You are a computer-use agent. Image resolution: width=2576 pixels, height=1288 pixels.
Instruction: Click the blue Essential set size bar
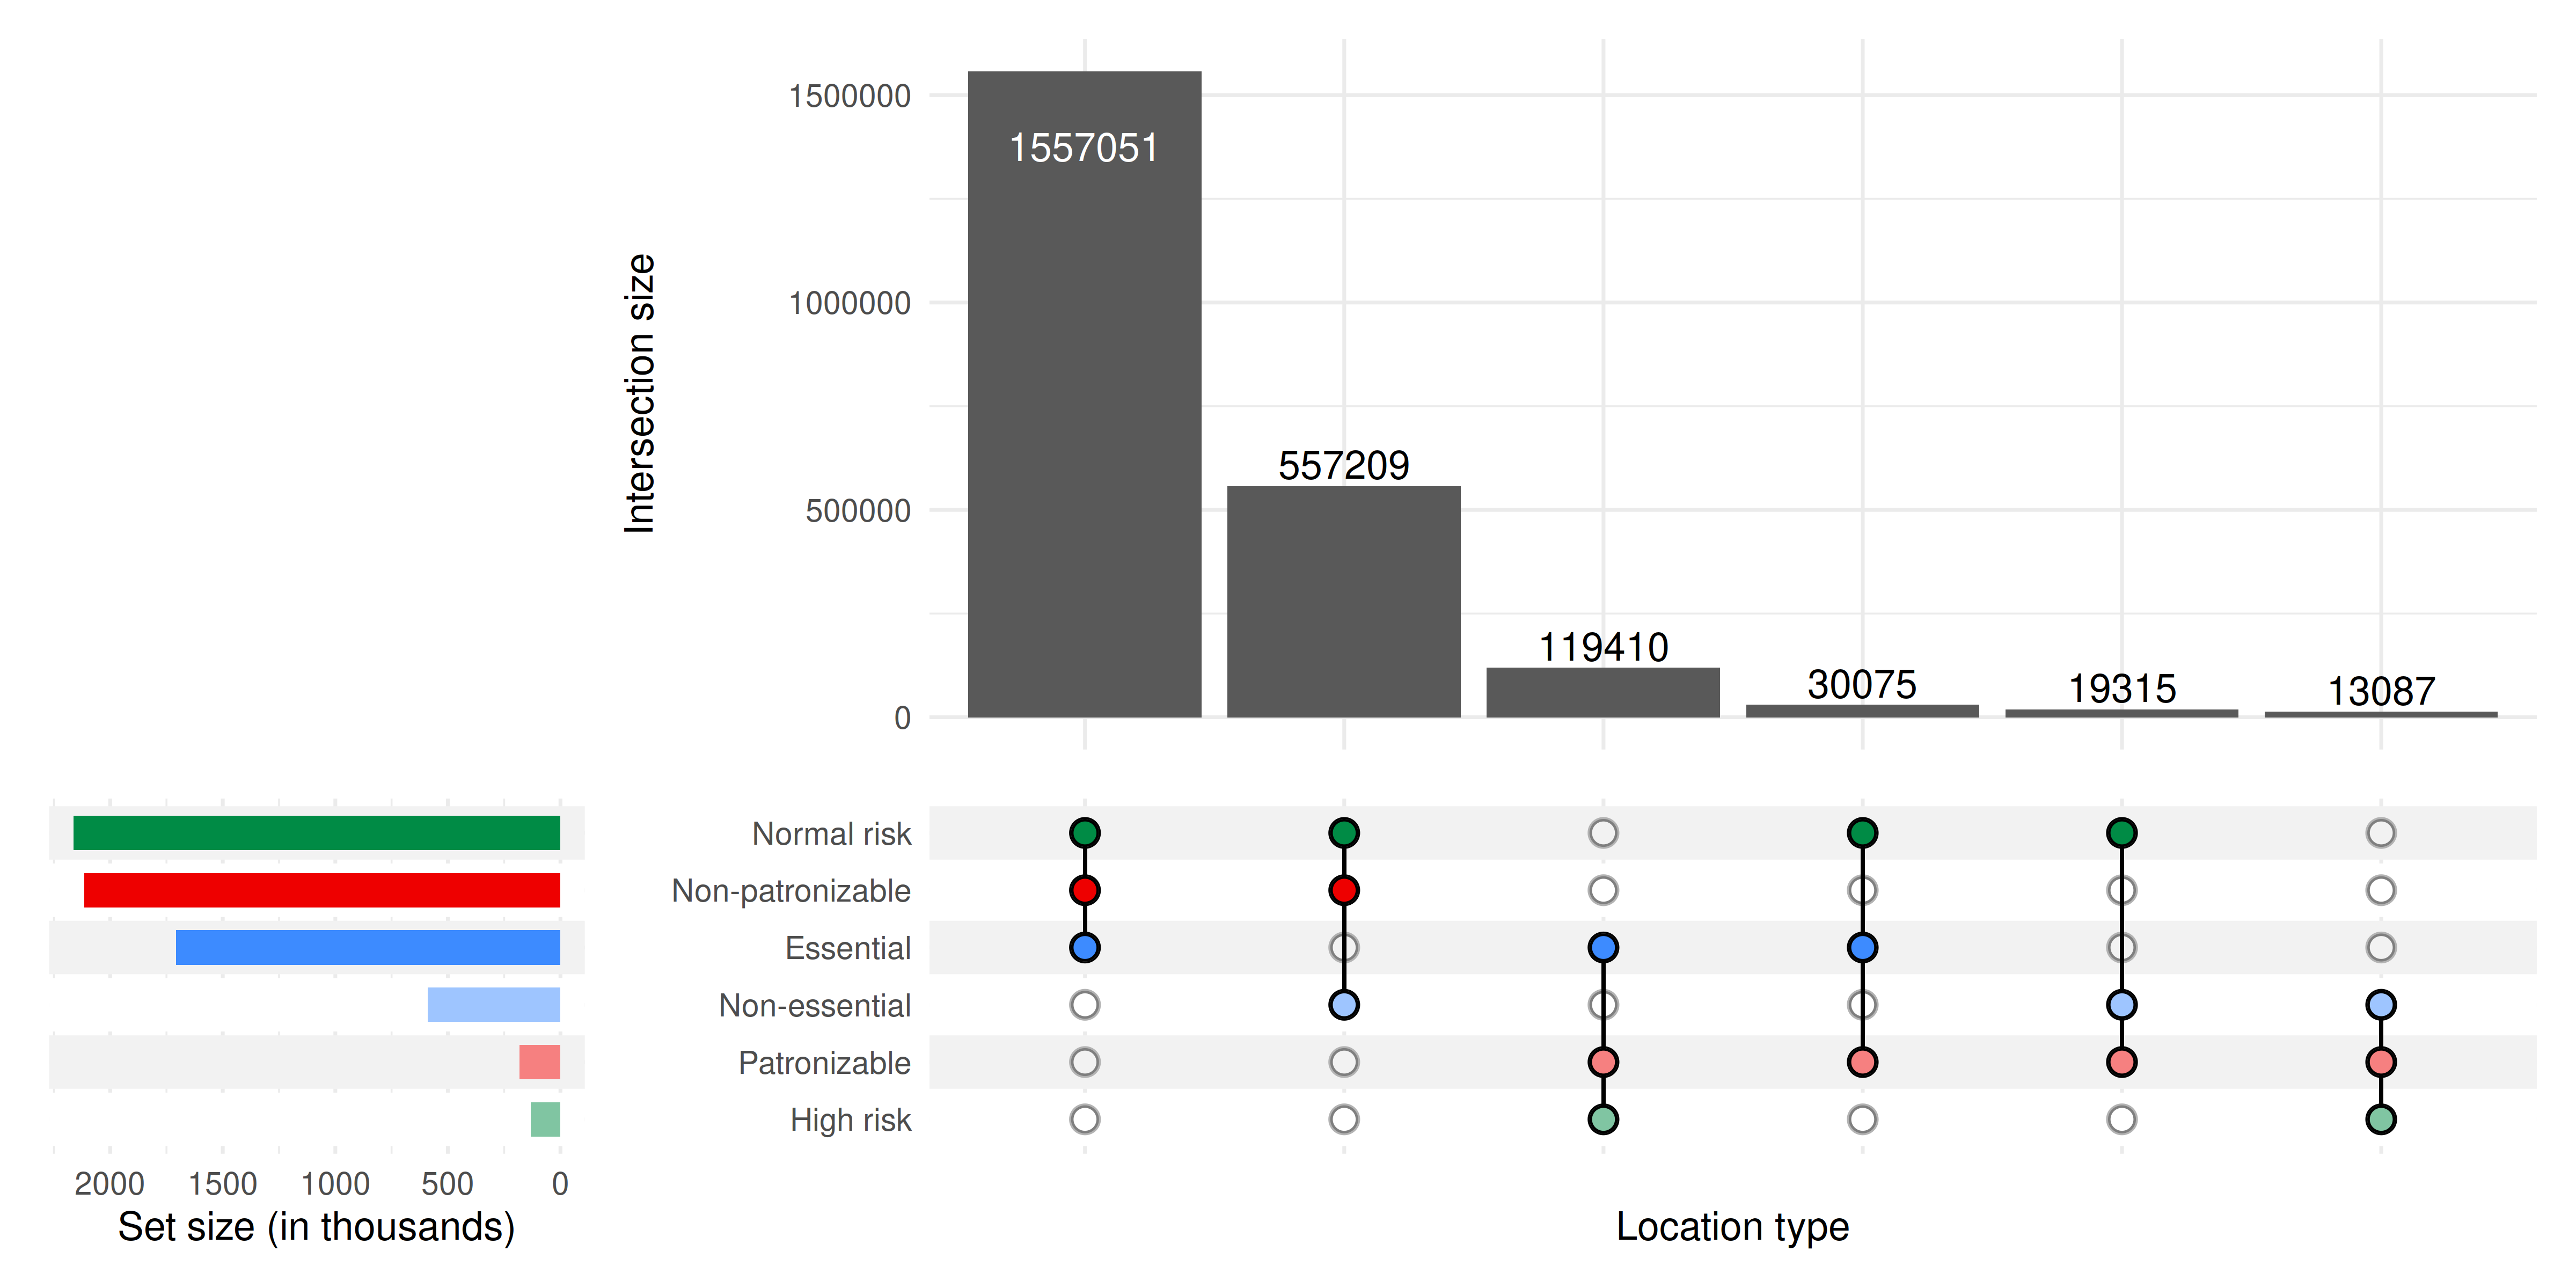(x=368, y=947)
